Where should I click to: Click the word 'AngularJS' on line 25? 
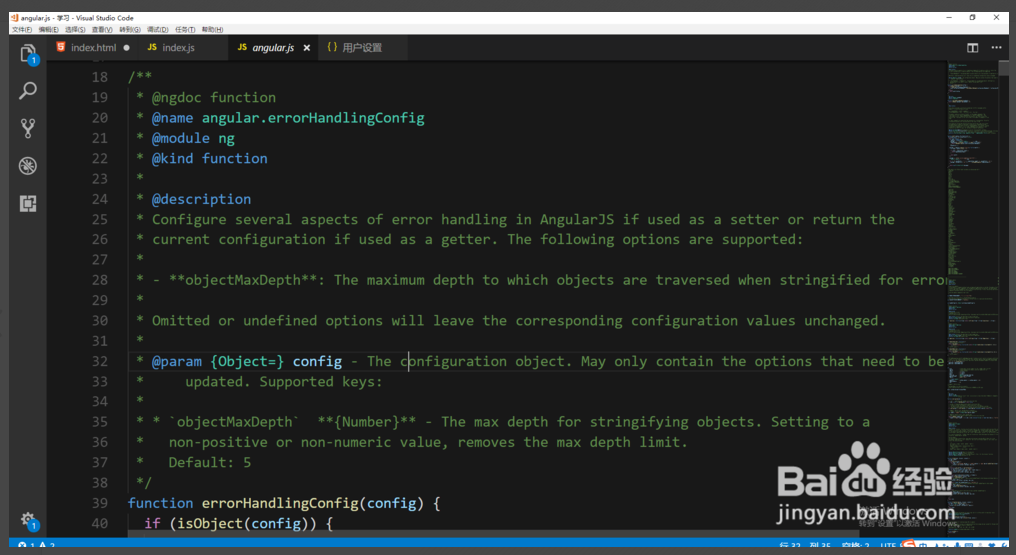pos(577,219)
